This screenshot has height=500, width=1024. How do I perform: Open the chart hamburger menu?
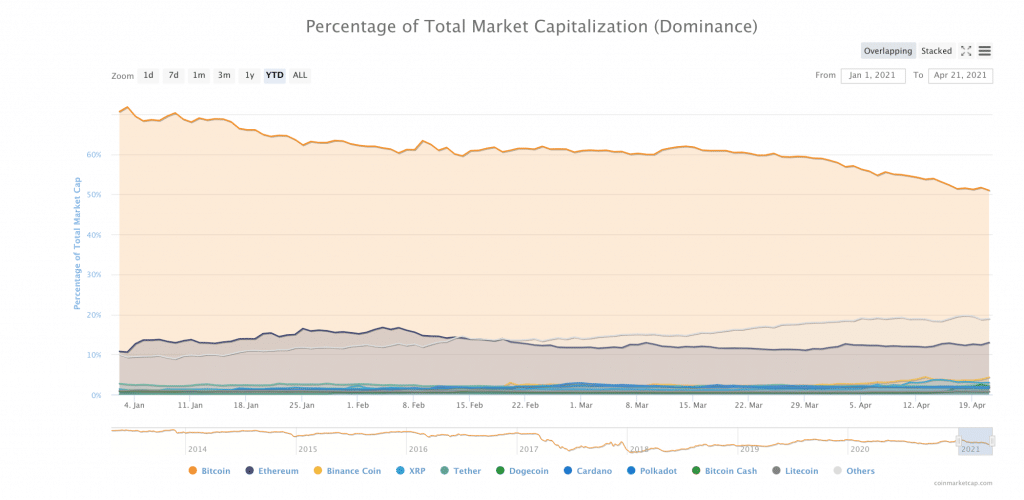[985, 51]
